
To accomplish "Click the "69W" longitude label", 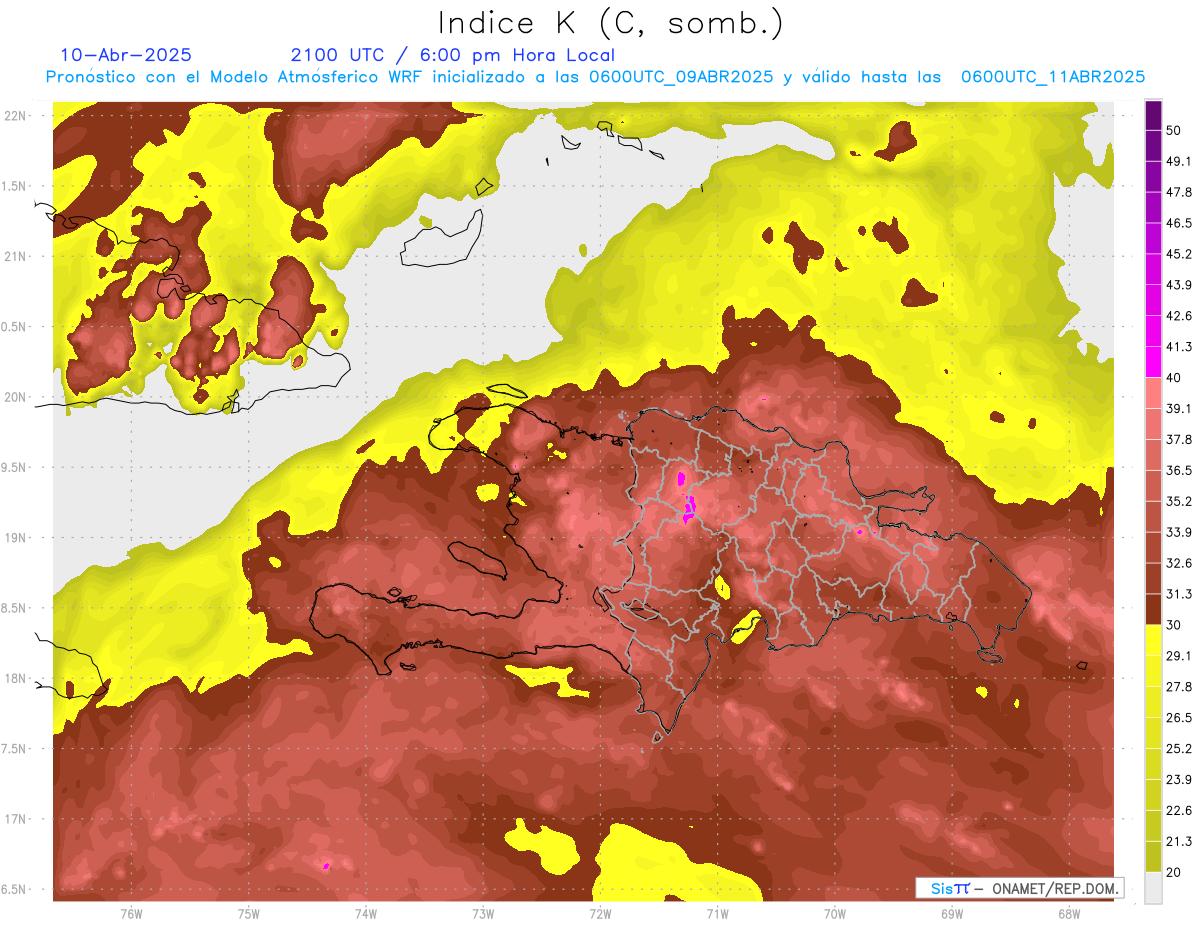I will (952, 913).
